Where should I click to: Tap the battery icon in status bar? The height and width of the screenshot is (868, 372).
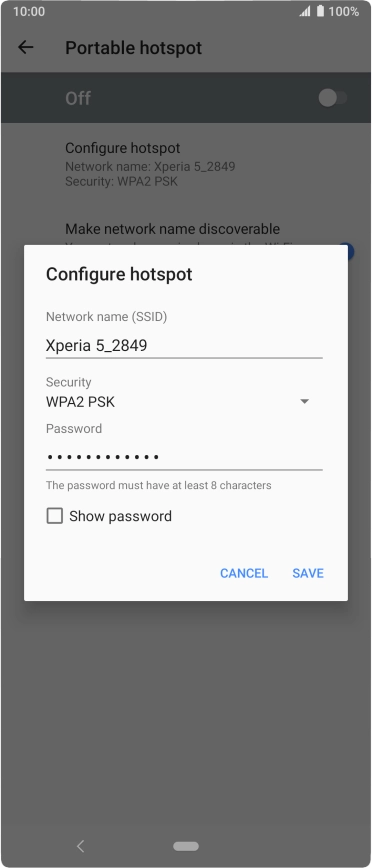tap(321, 12)
